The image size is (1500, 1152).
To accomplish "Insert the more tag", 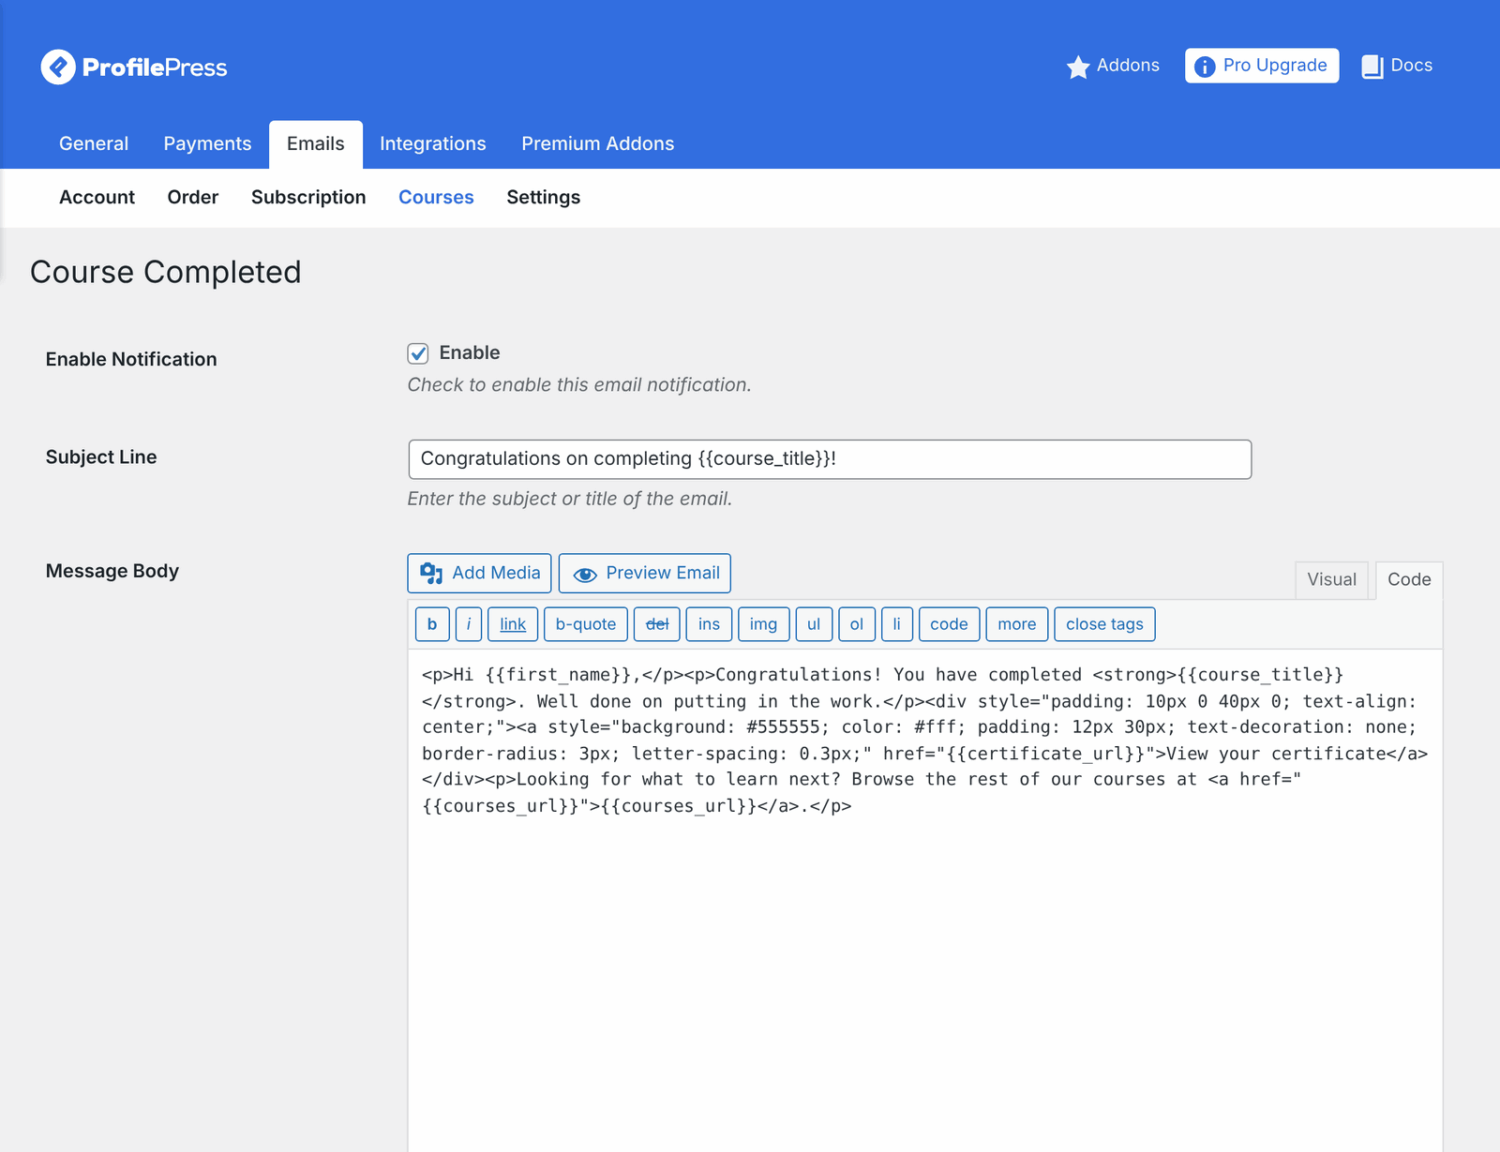I will click(1017, 624).
